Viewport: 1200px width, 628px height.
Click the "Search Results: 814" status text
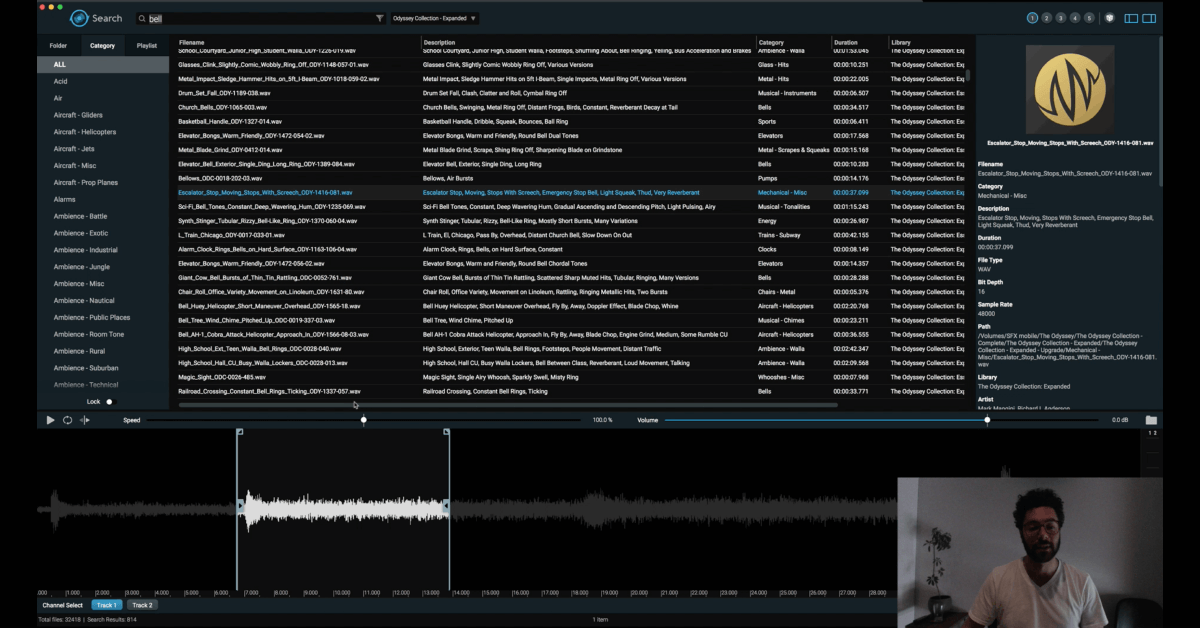point(113,620)
